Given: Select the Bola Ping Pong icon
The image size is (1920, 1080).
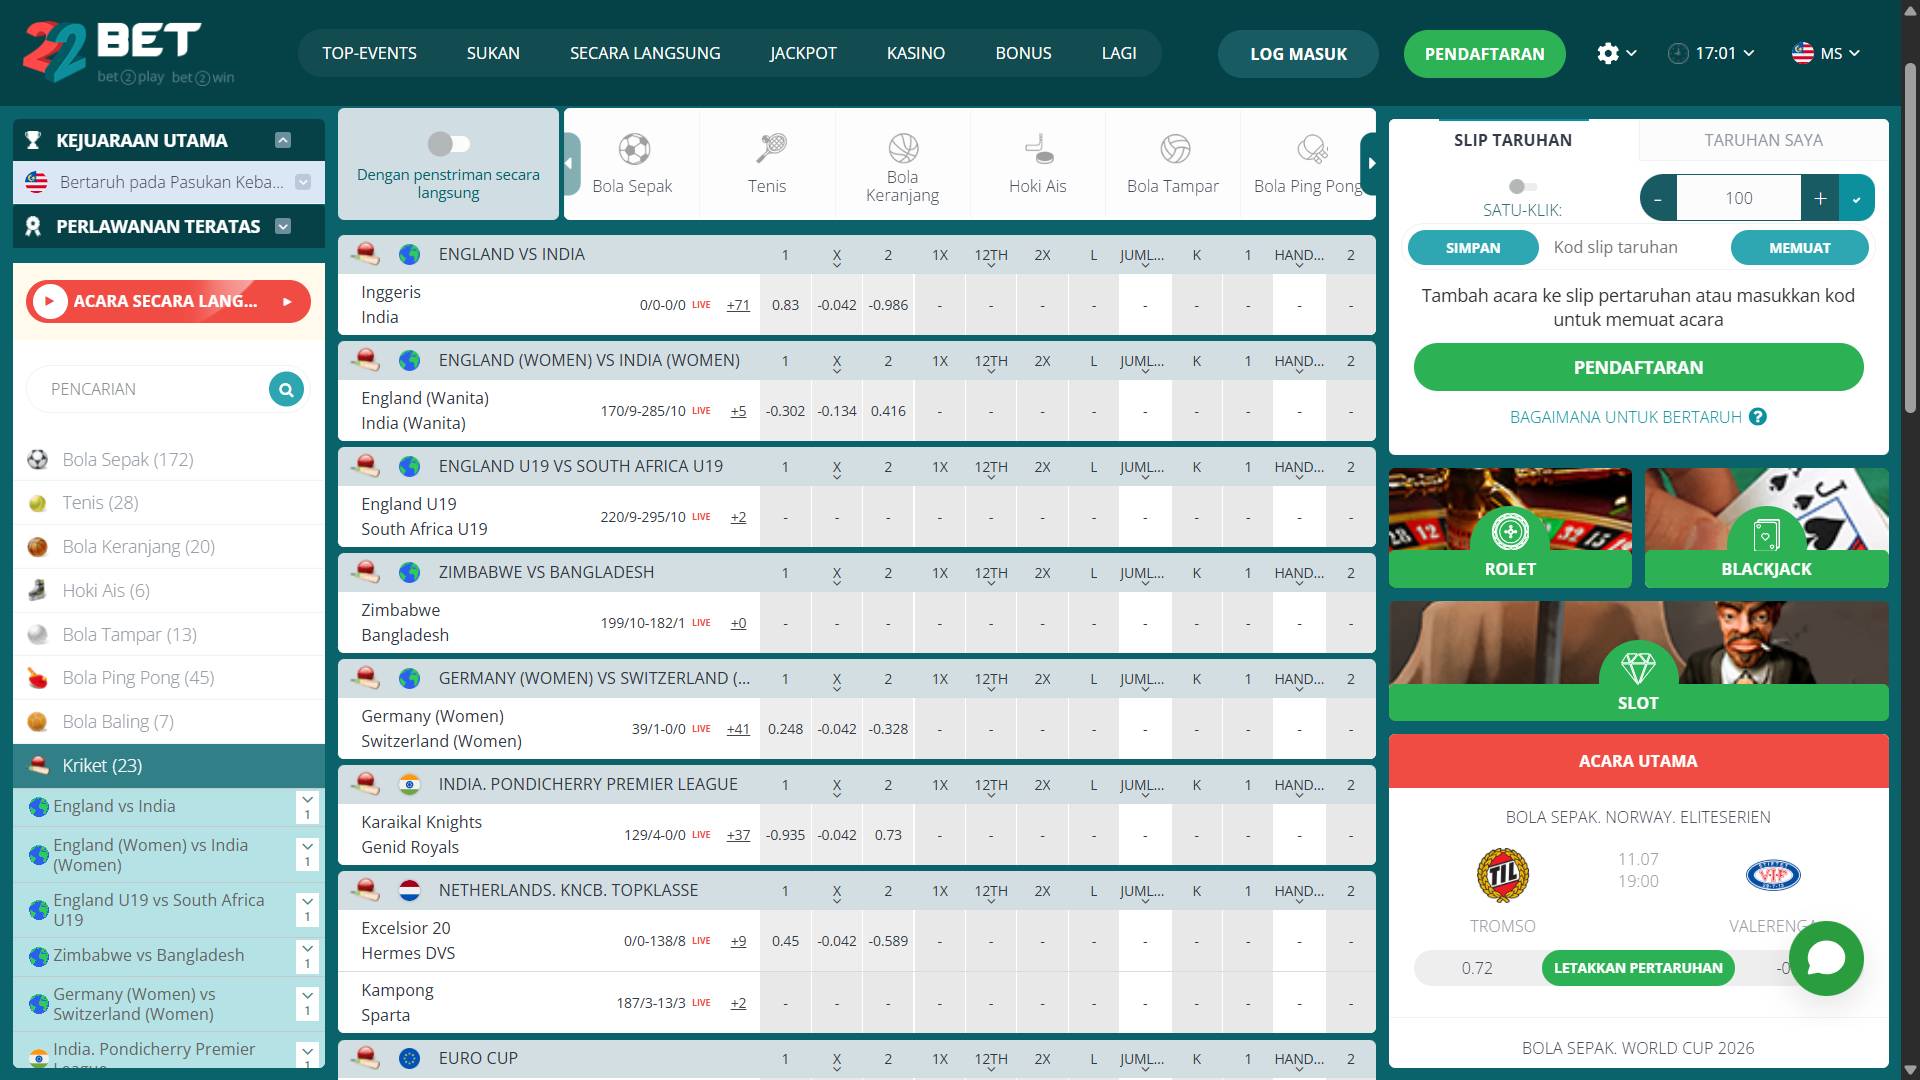Looking at the screenshot, I should point(1311,149).
